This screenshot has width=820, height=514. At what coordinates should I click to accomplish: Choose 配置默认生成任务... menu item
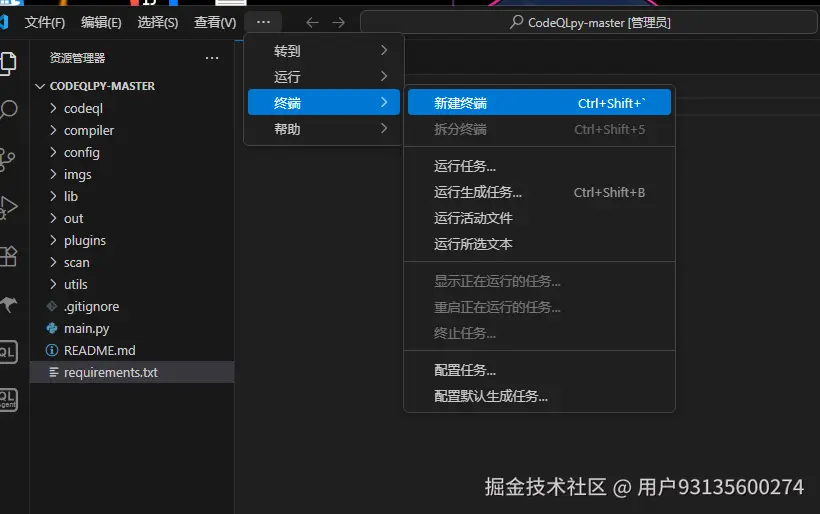click(539, 396)
